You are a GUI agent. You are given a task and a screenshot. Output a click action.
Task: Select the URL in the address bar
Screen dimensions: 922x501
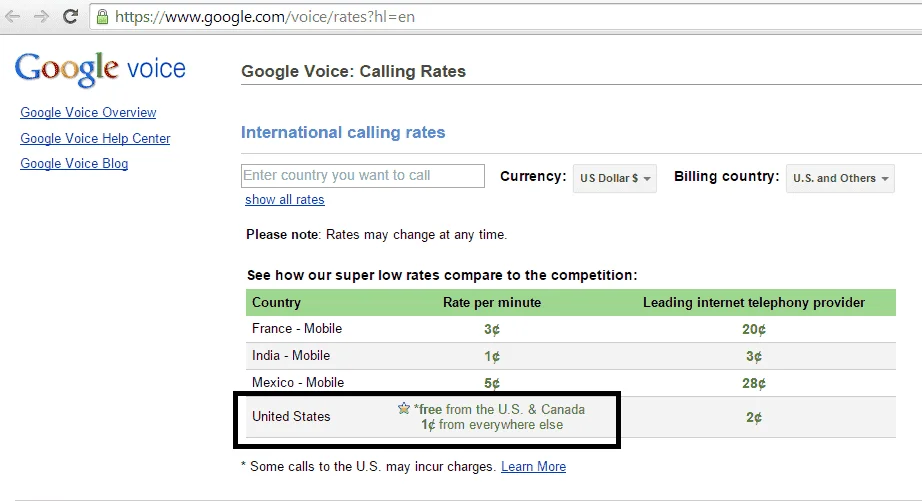[x=265, y=16]
